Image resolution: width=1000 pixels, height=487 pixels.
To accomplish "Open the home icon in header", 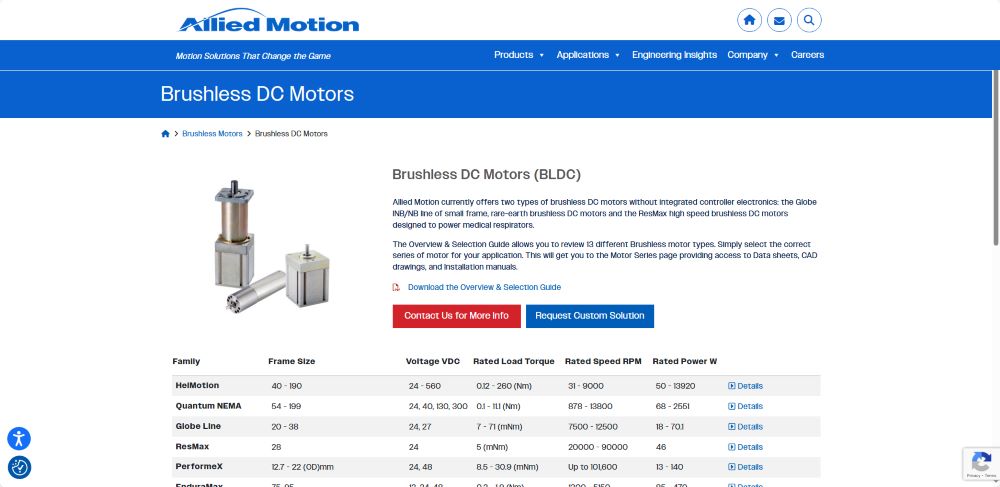I will coord(749,20).
